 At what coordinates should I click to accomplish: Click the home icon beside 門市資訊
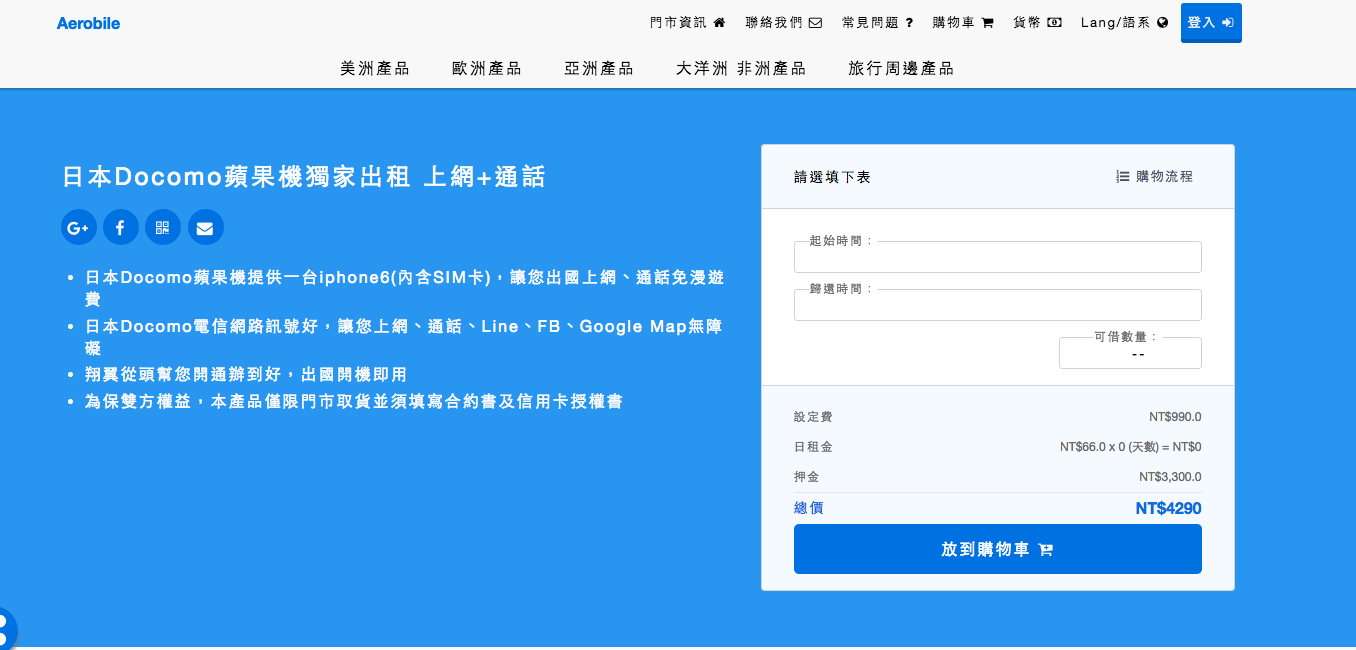point(717,21)
